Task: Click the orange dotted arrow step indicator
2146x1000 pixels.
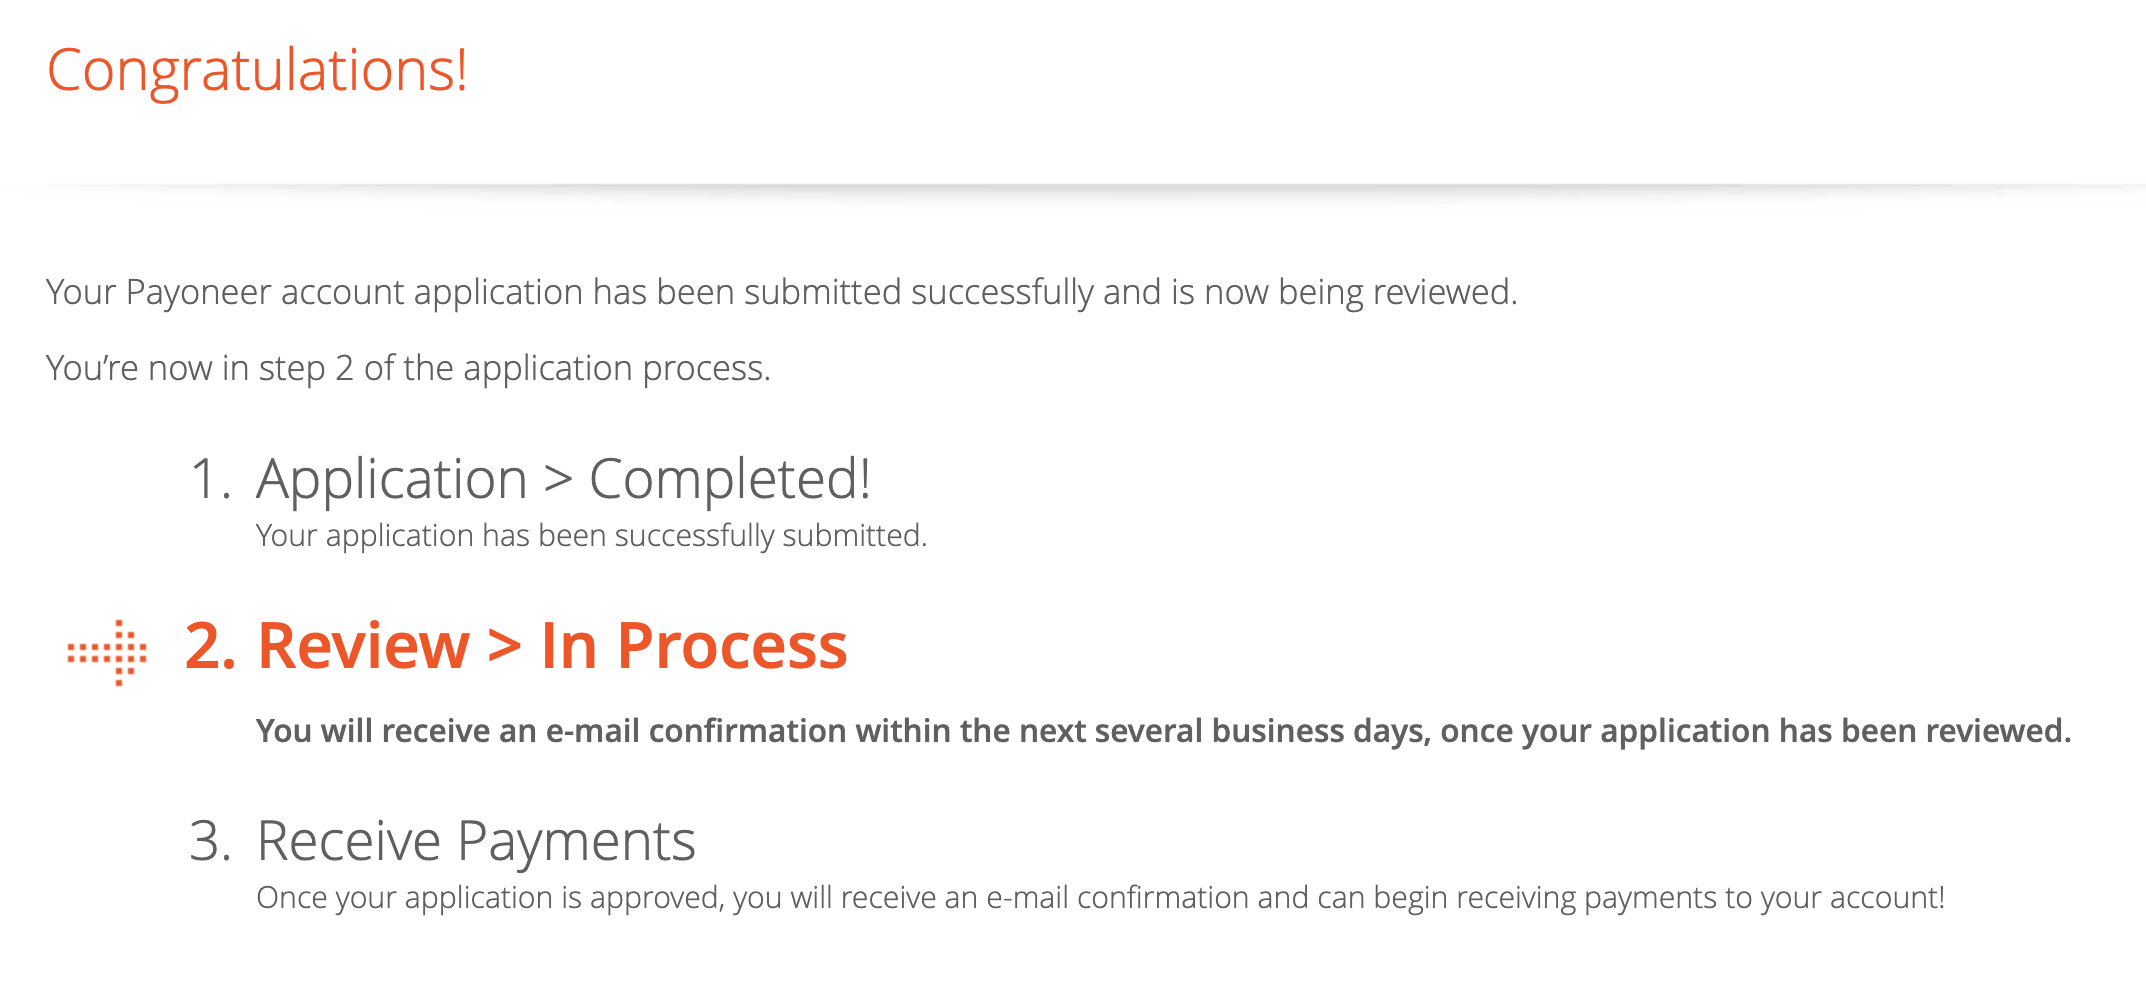Action: 107,653
